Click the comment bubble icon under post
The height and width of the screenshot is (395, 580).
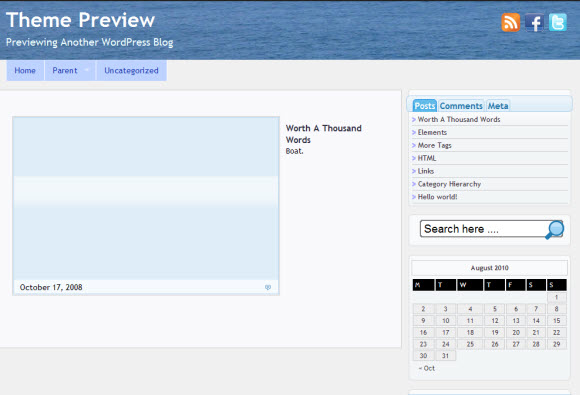[268, 287]
